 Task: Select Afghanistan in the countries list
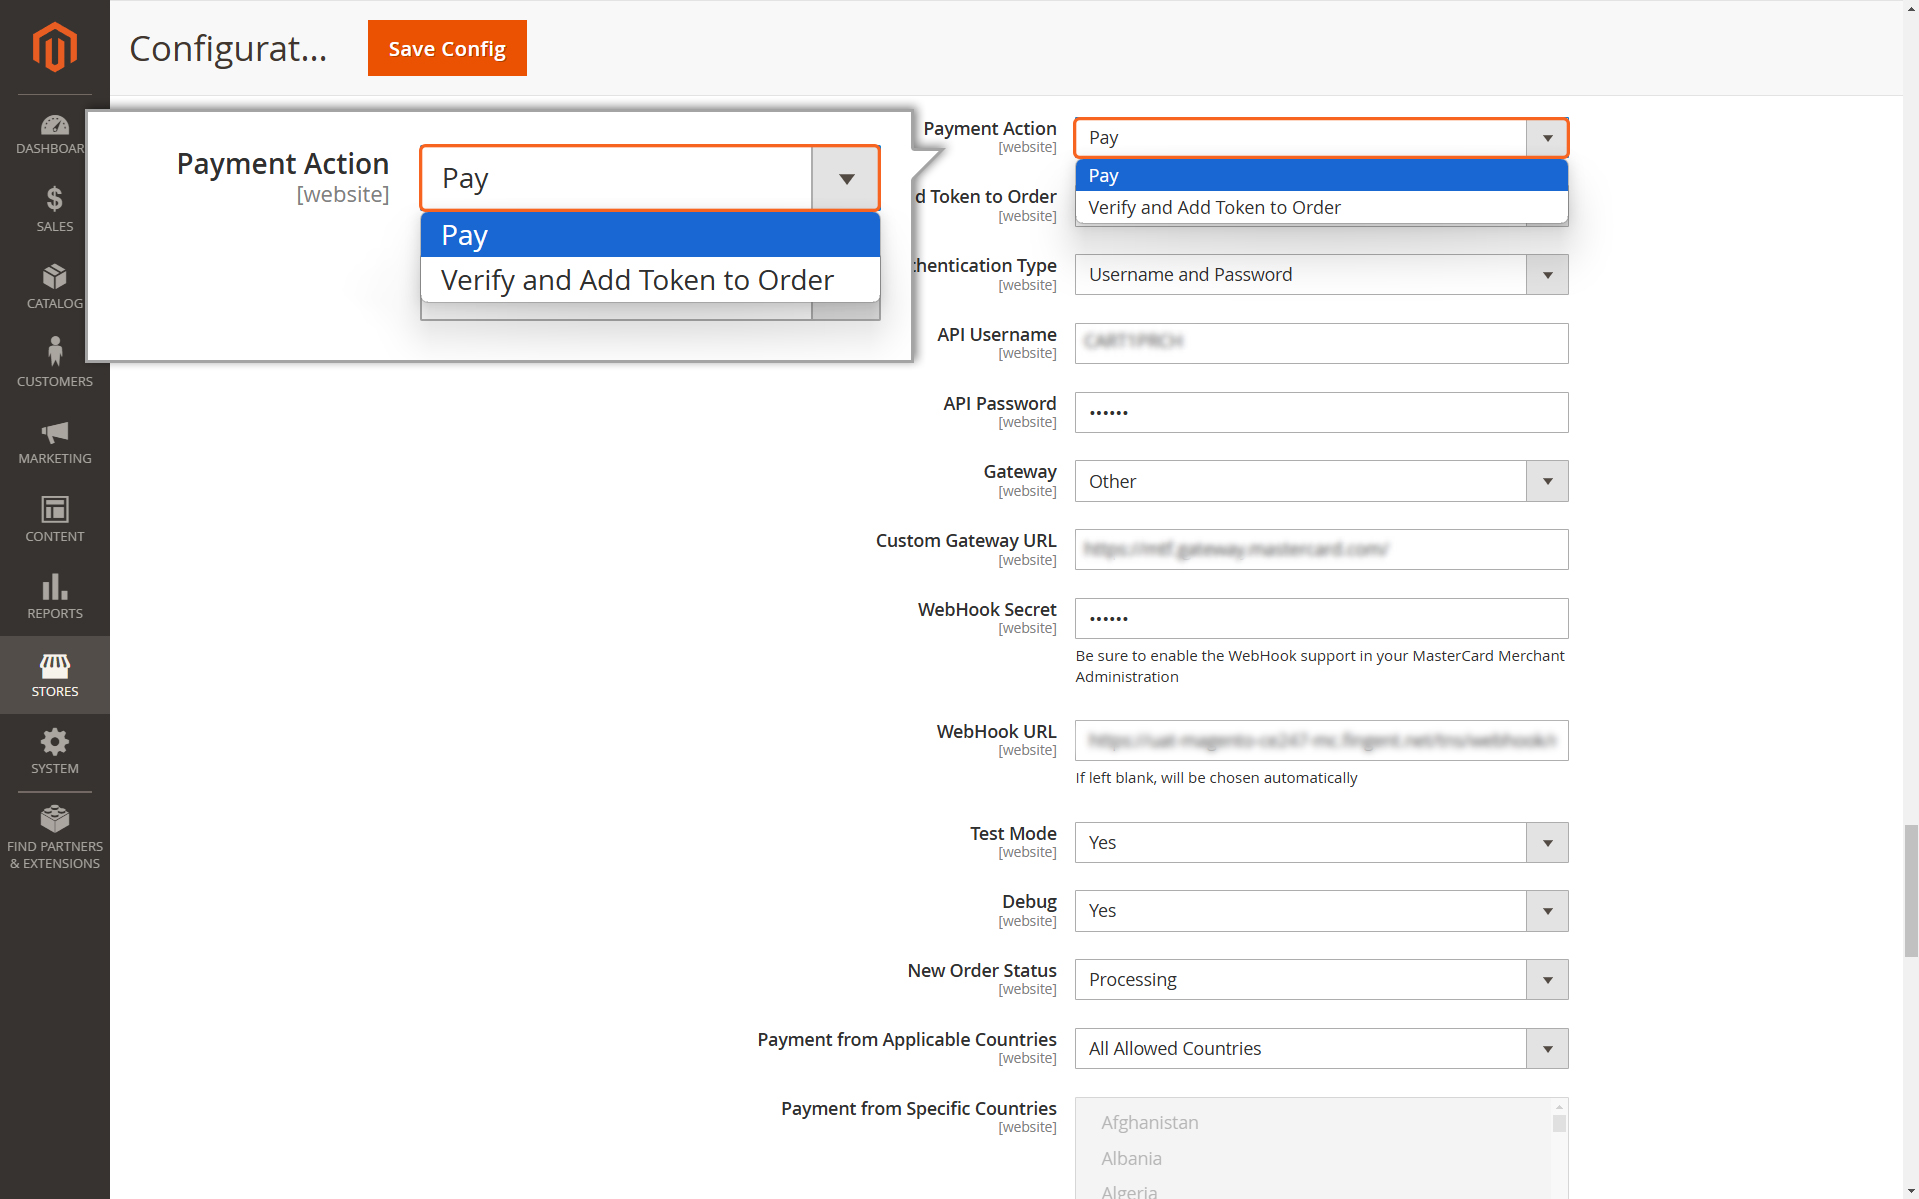[x=1150, y=1122]
